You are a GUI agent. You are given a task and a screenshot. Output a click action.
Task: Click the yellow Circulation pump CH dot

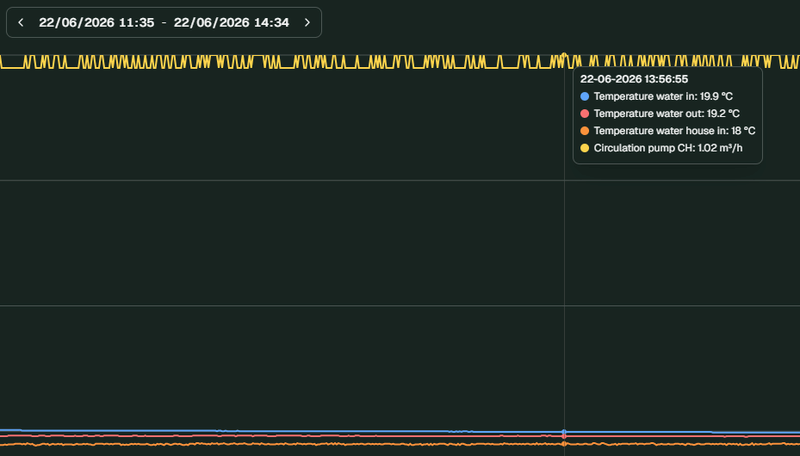coord(585,148)
